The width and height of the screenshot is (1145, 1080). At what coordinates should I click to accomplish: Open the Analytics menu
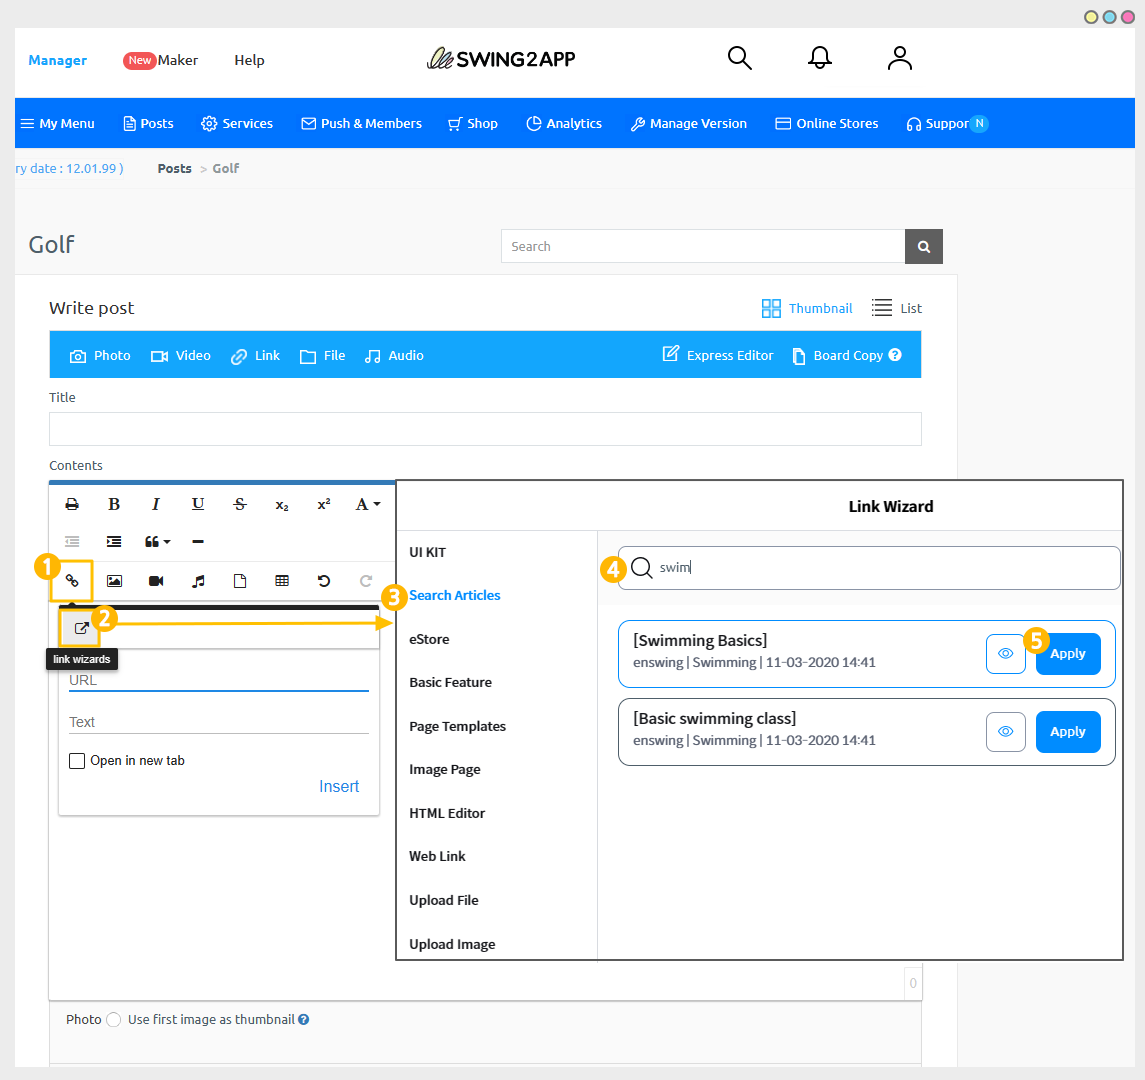564,123
